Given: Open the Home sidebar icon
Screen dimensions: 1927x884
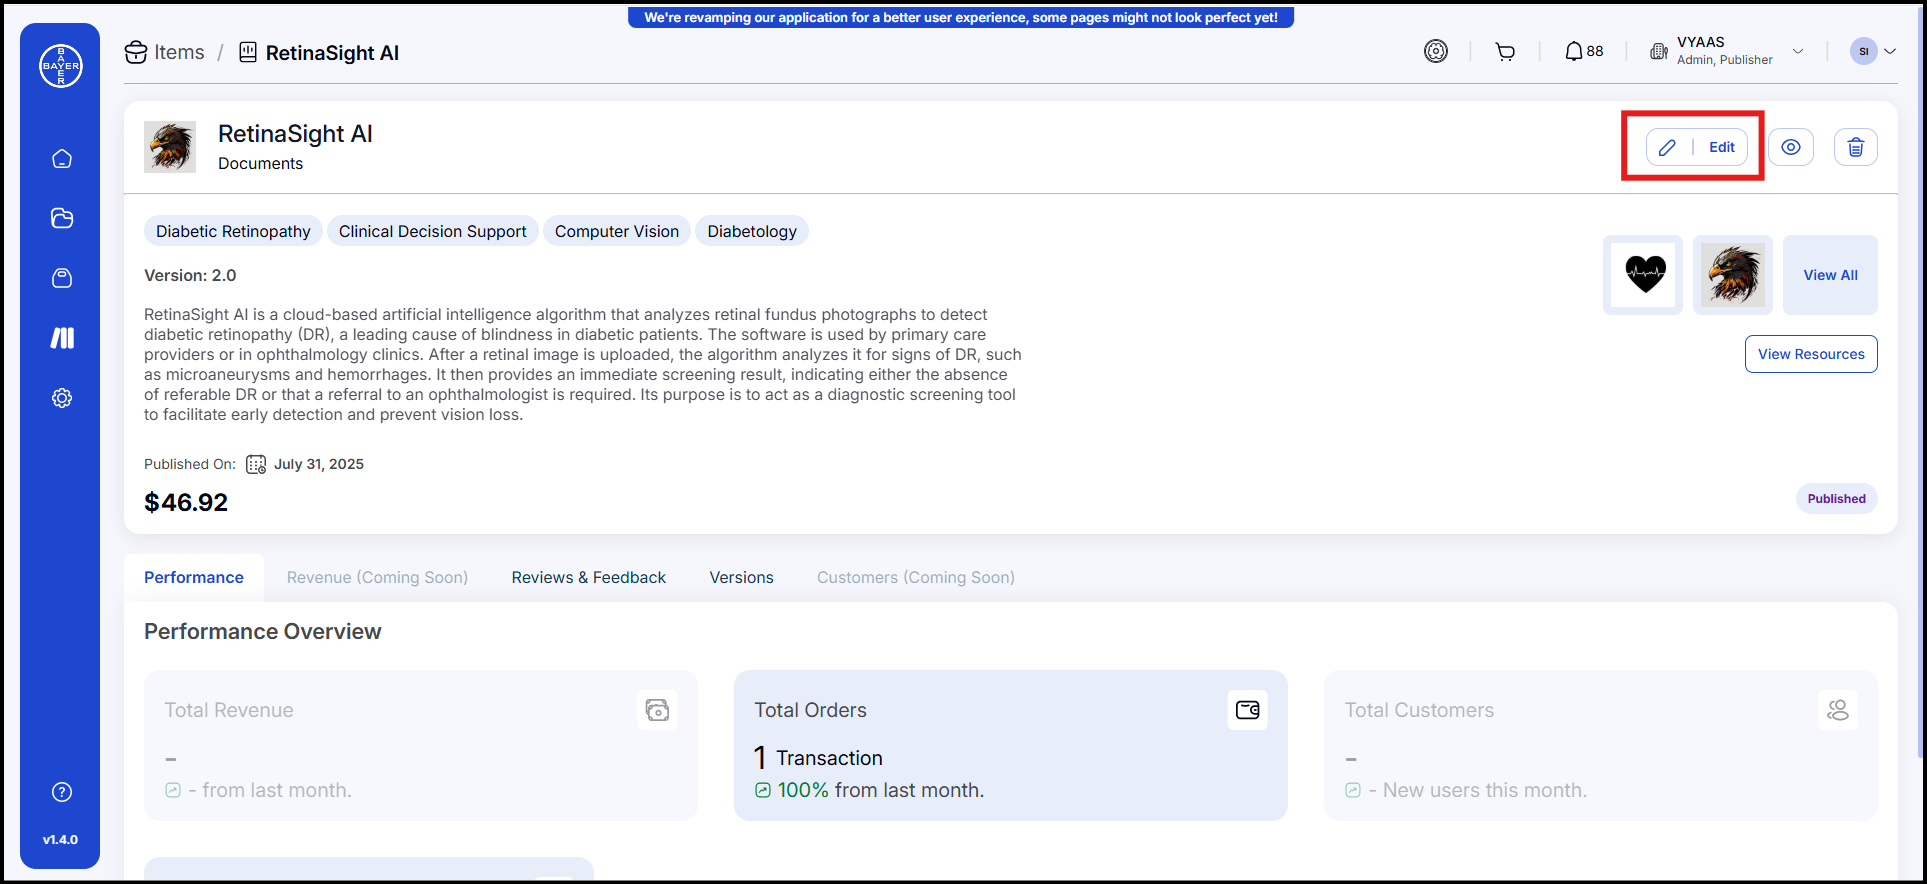Looking at the screenshot, I should click(62, 159).
